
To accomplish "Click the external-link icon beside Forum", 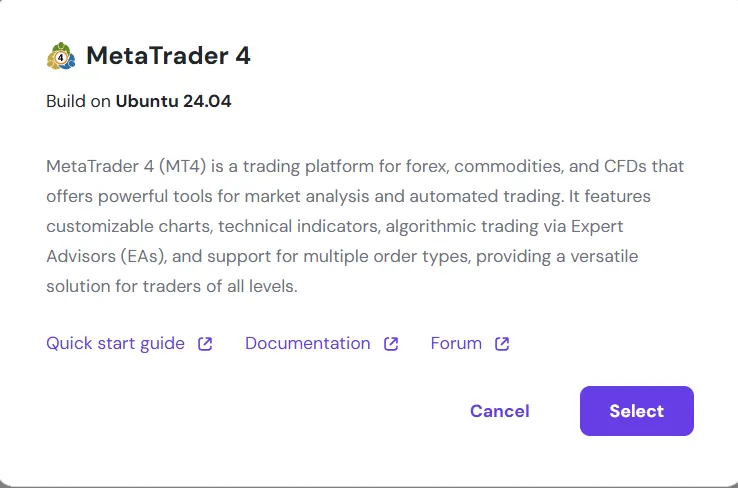I will 502,344.
